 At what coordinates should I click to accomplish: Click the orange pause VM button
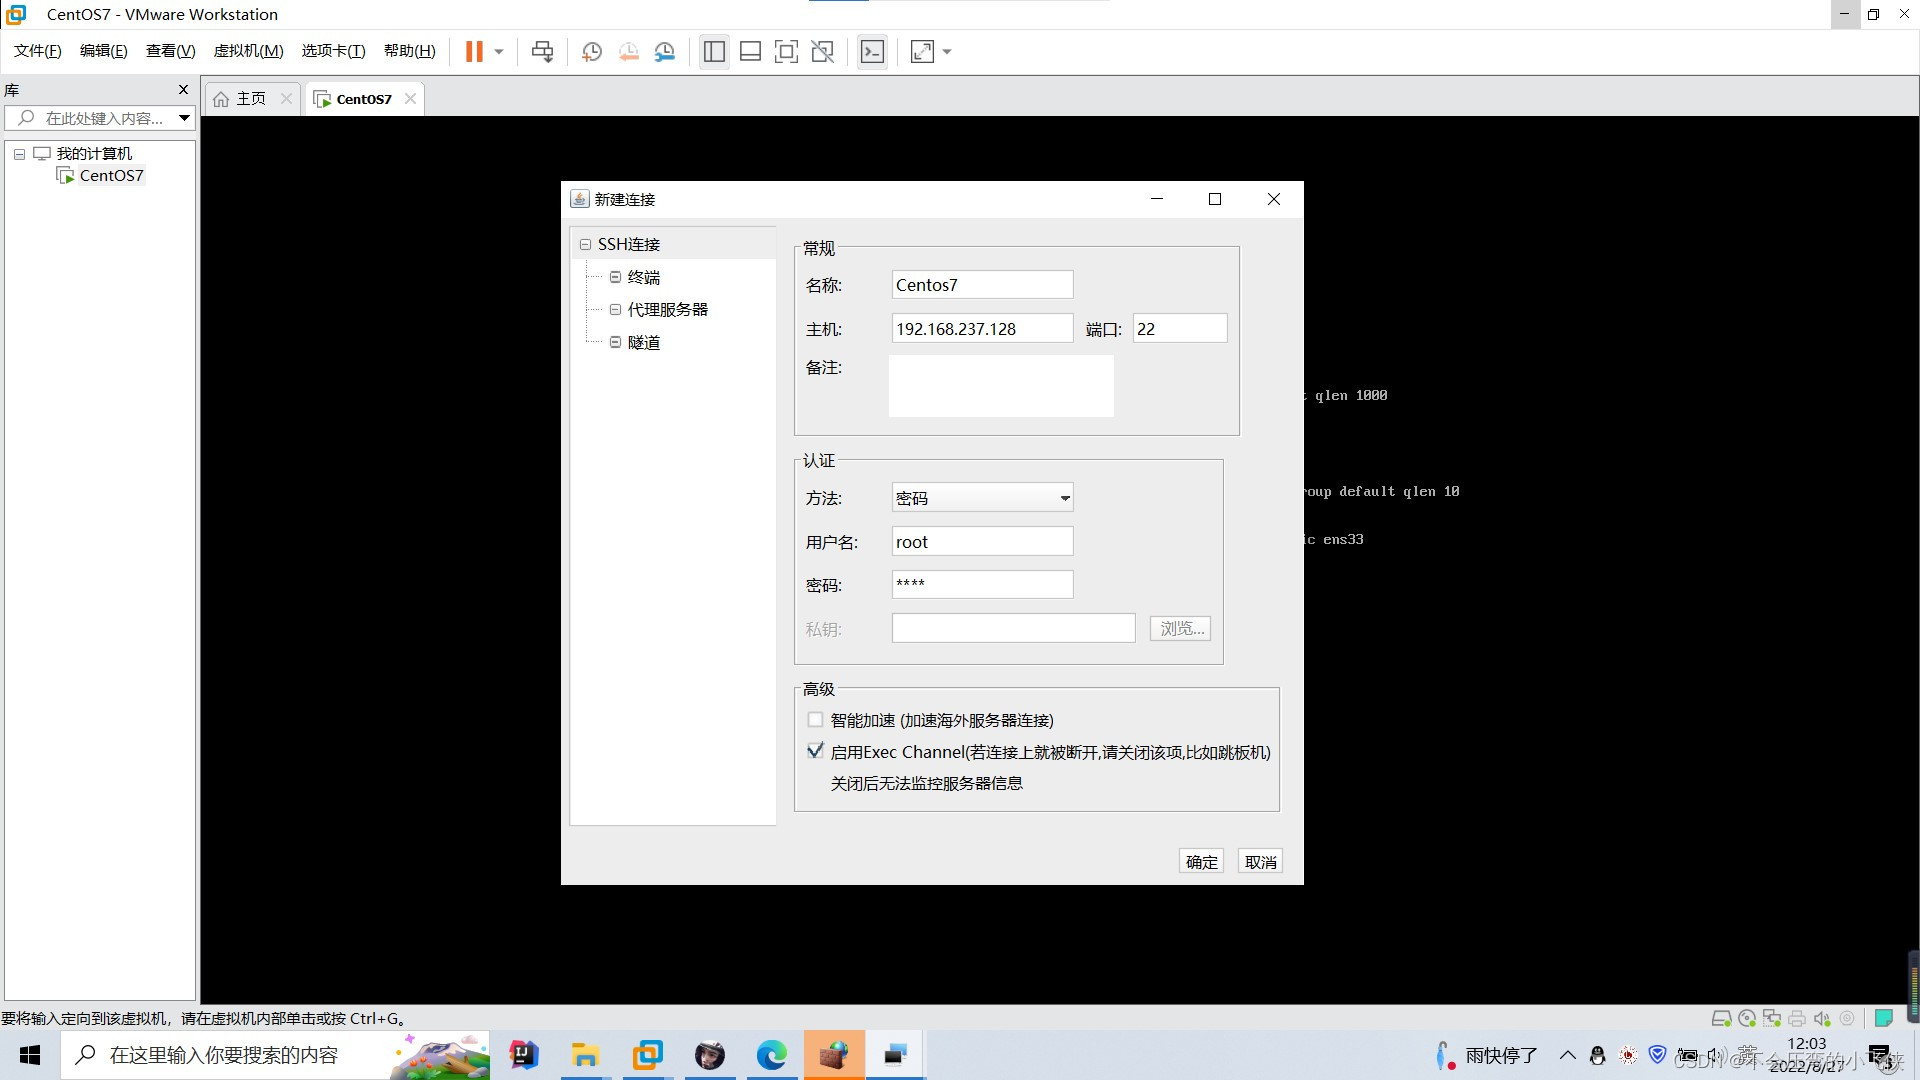[x=474, y=51]
